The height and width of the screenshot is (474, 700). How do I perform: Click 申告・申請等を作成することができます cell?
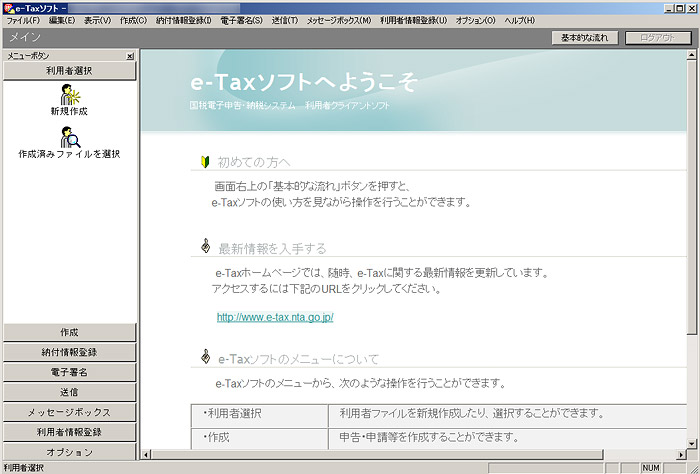pyautogui.click(x=507, y=438)
